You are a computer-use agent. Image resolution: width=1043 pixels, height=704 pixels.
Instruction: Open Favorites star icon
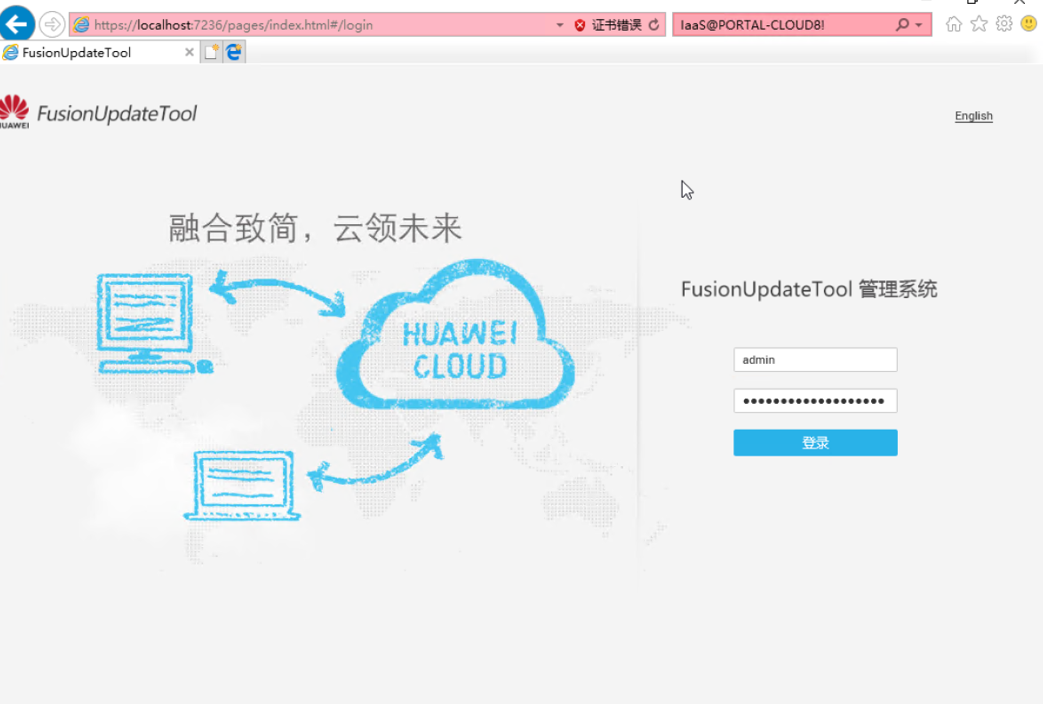pyautogui.click(x=979, y=25)
